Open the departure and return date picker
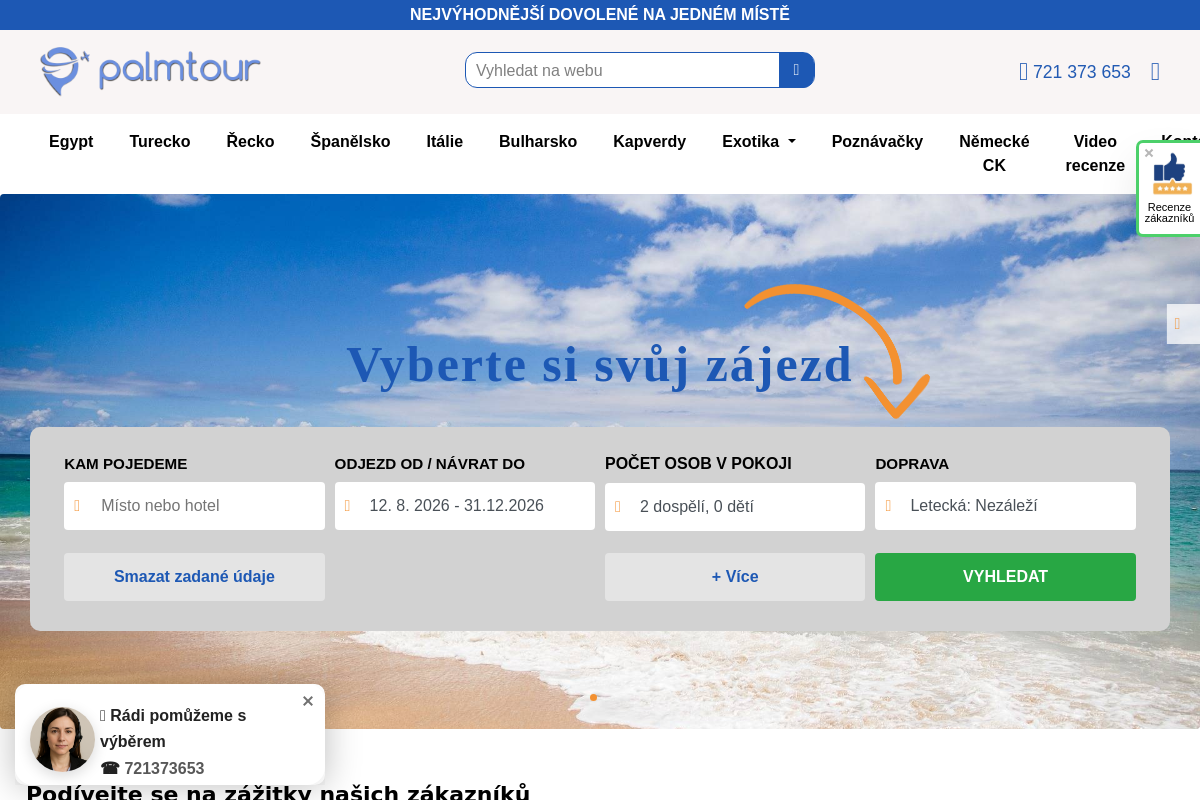Viewport: 1200px width, 800px height. (x=465, y=506)
